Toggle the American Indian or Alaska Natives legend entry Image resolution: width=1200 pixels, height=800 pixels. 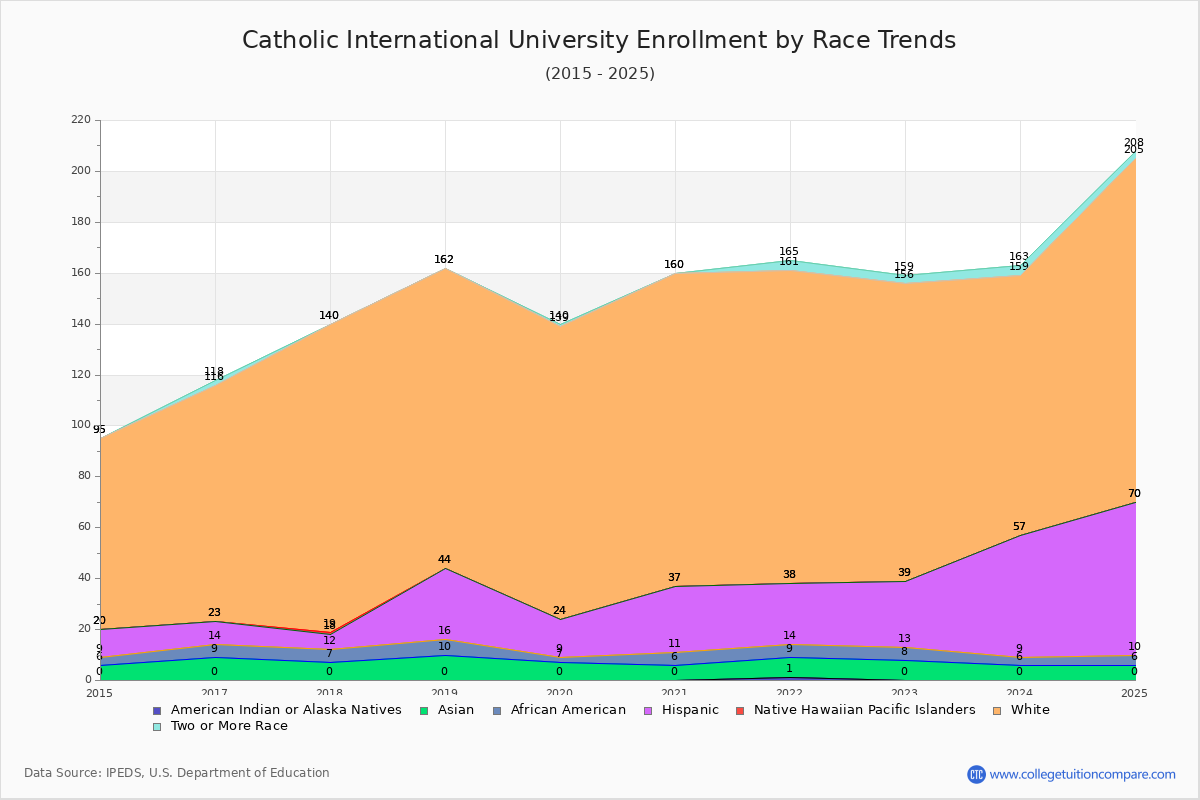click(x=277, y=710)
